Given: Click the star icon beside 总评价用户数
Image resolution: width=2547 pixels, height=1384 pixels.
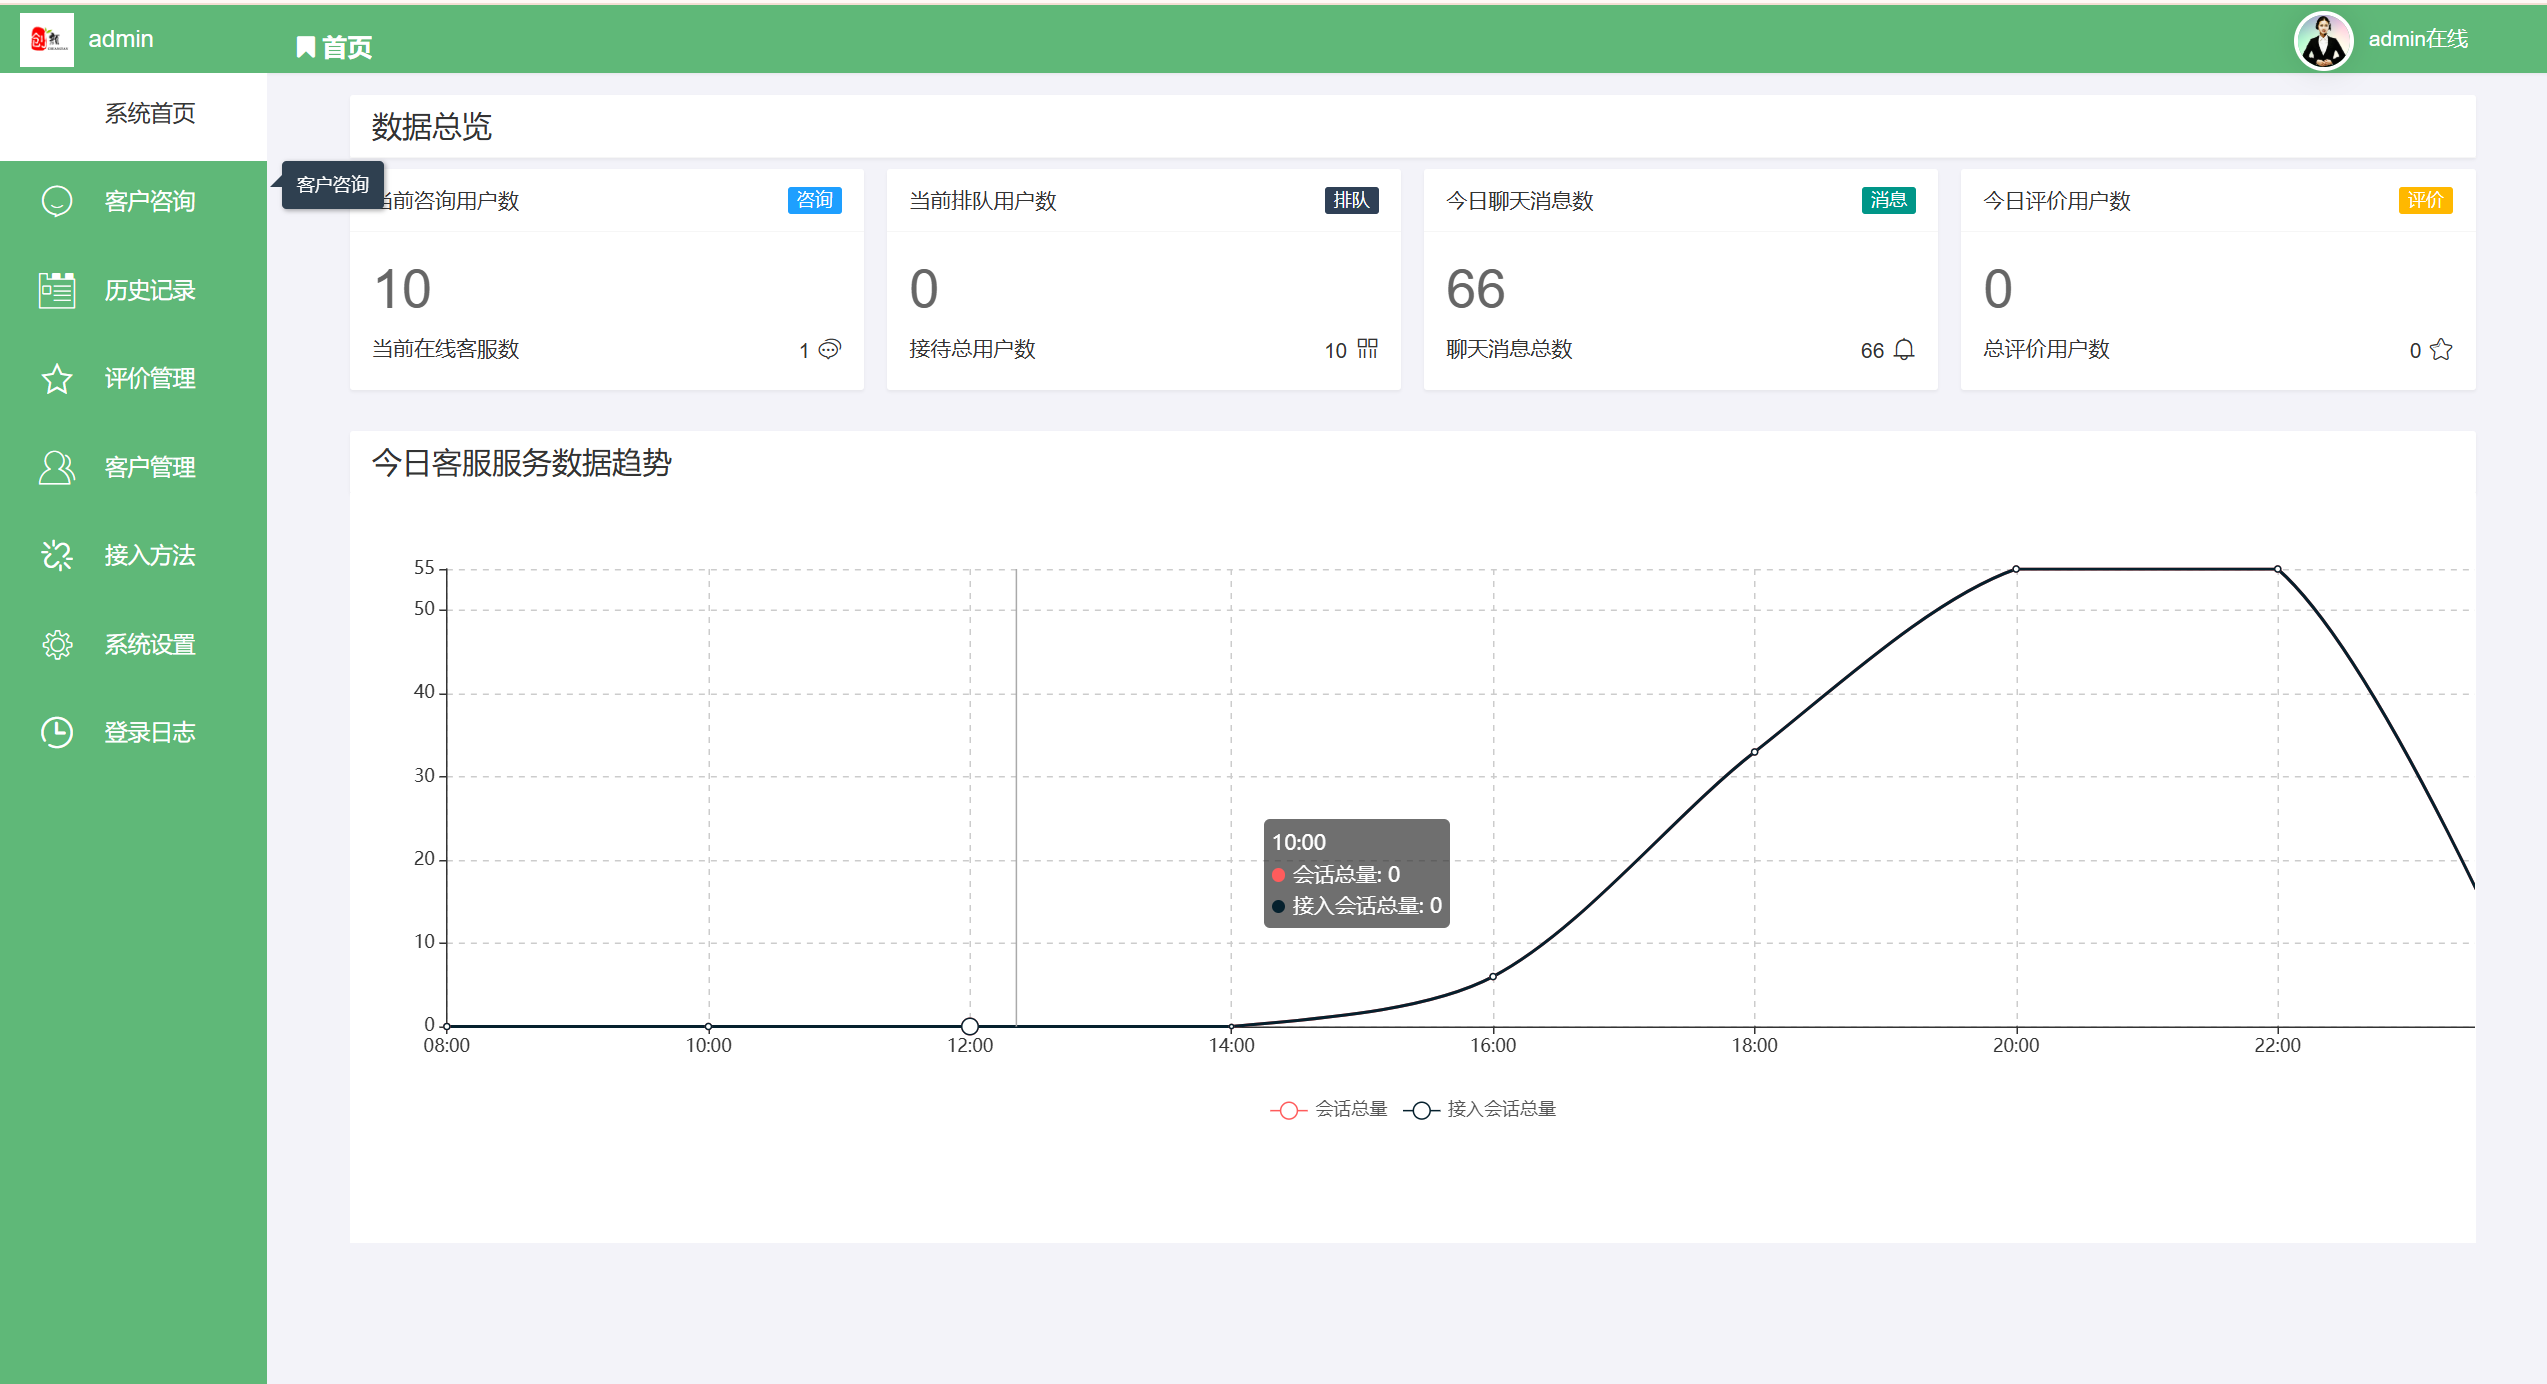Looking at the screenshot, I should click(2441, 349).
